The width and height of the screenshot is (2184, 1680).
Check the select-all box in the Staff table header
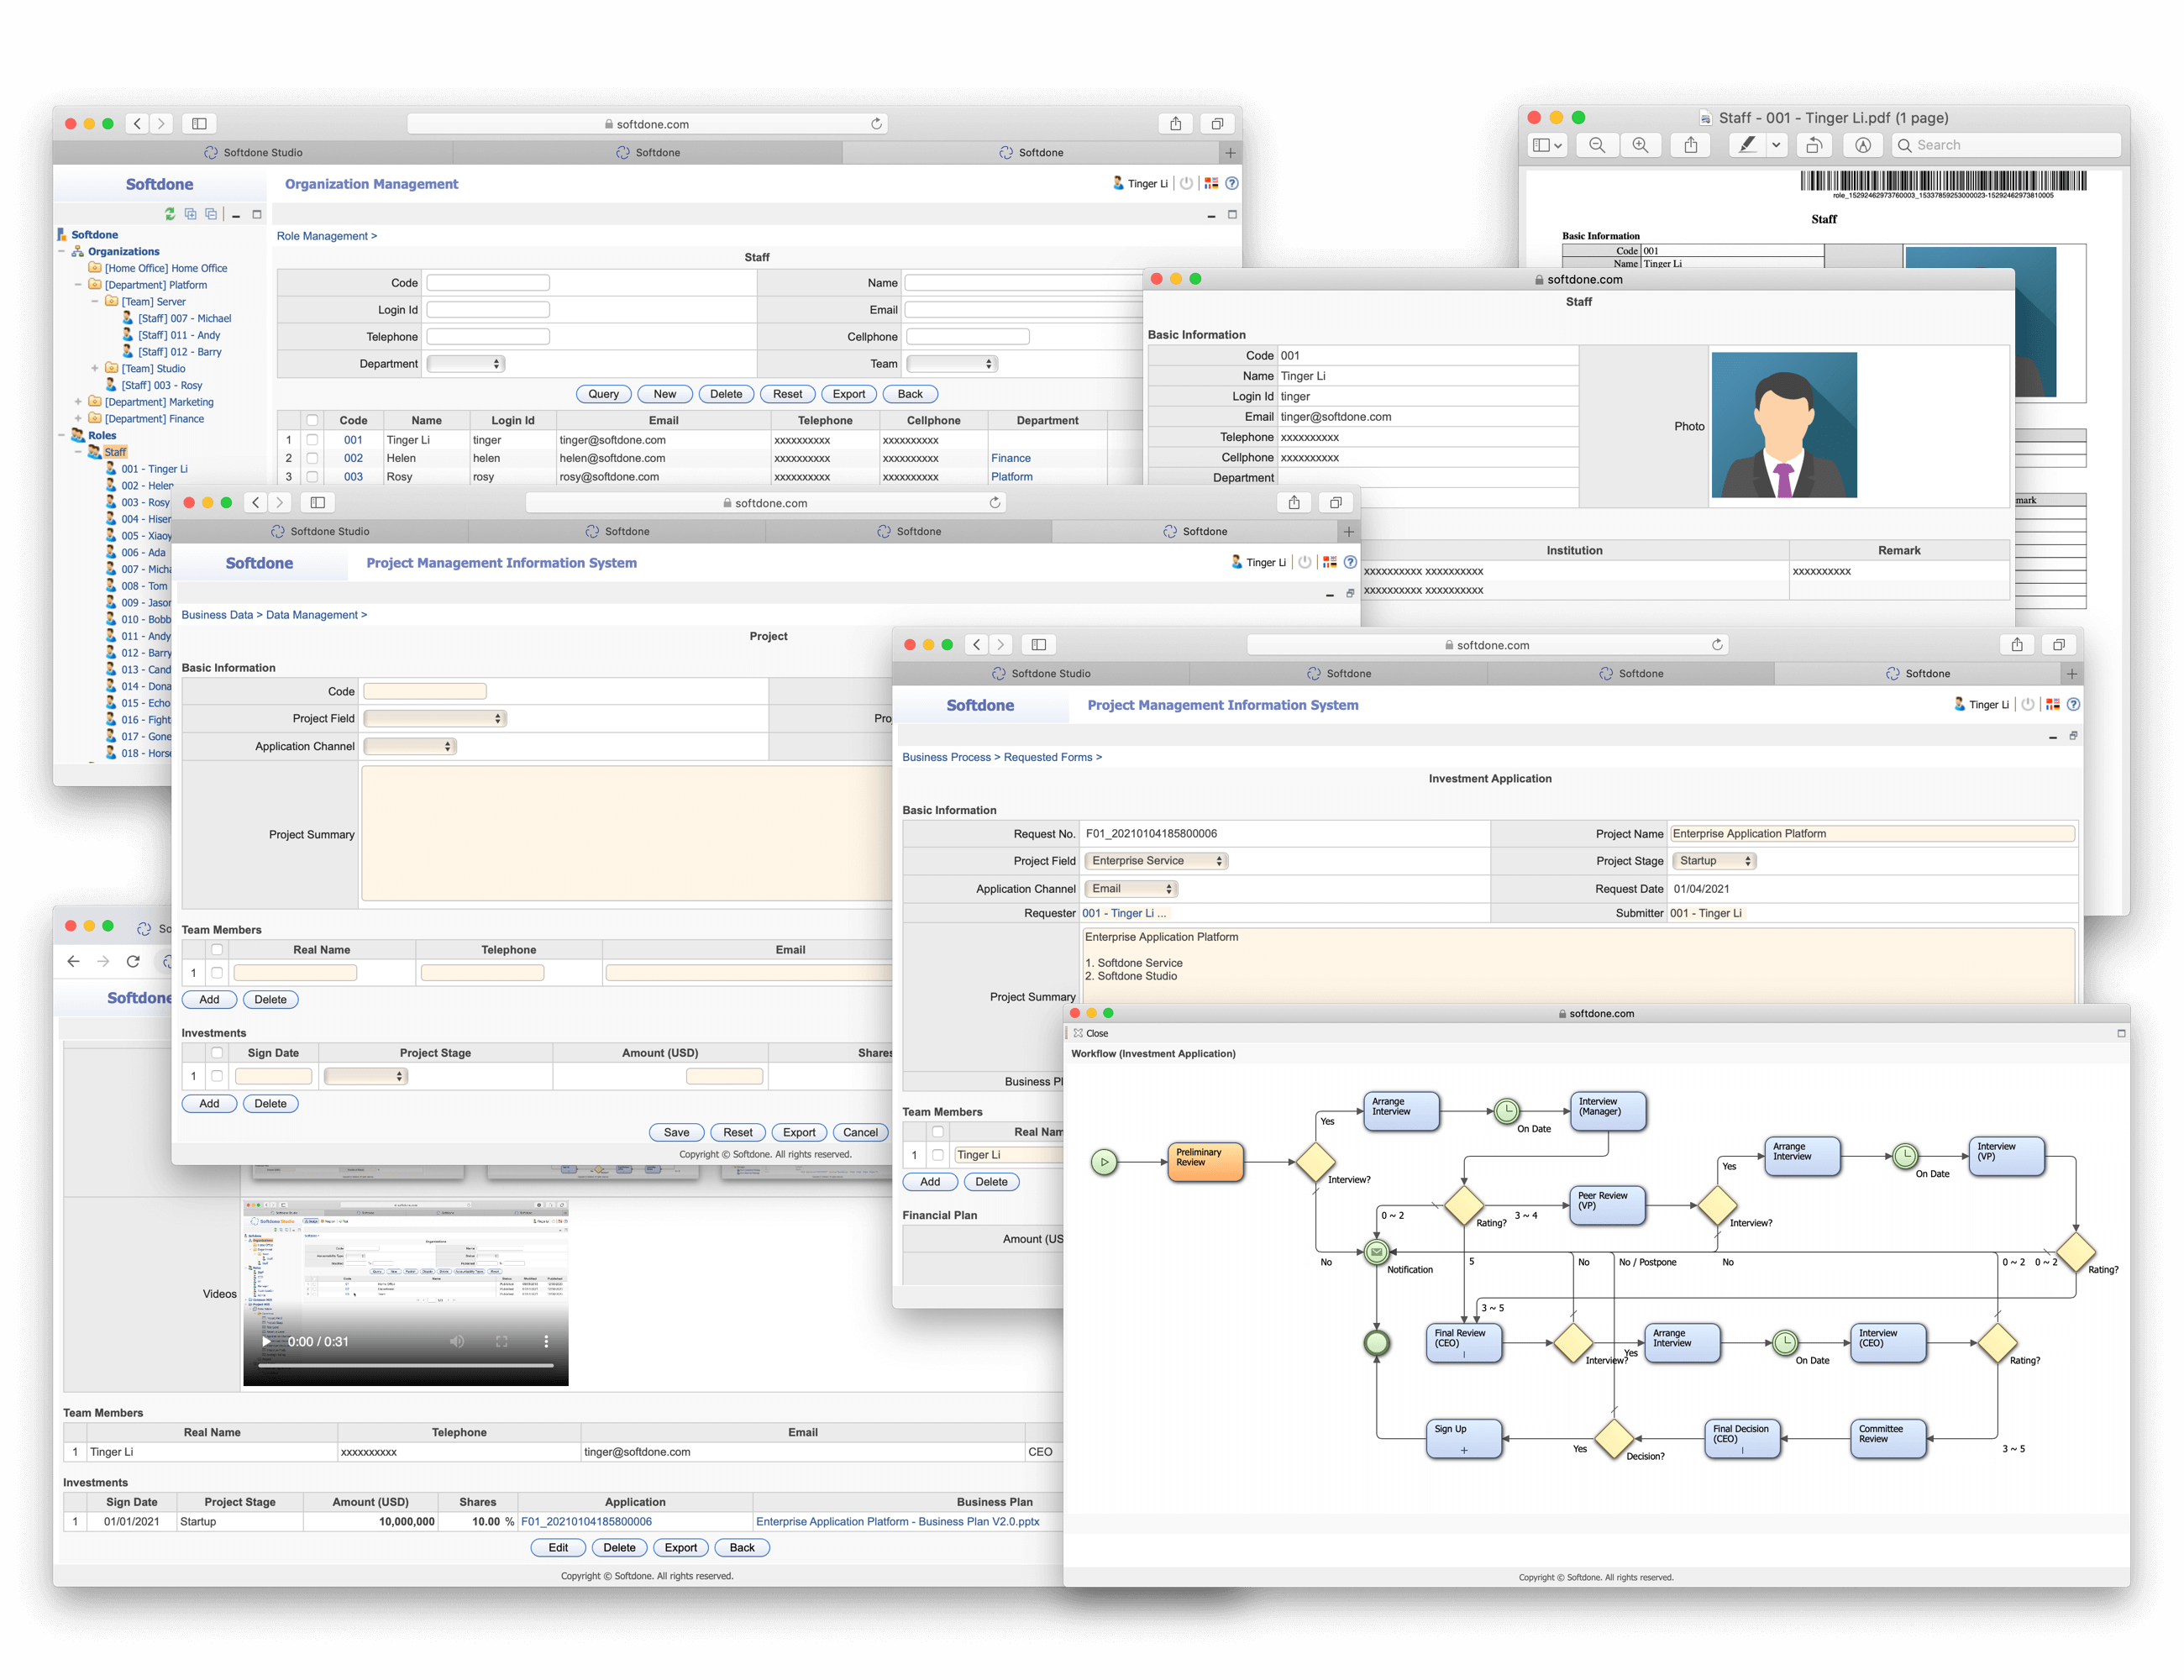(x=312, y=421)
